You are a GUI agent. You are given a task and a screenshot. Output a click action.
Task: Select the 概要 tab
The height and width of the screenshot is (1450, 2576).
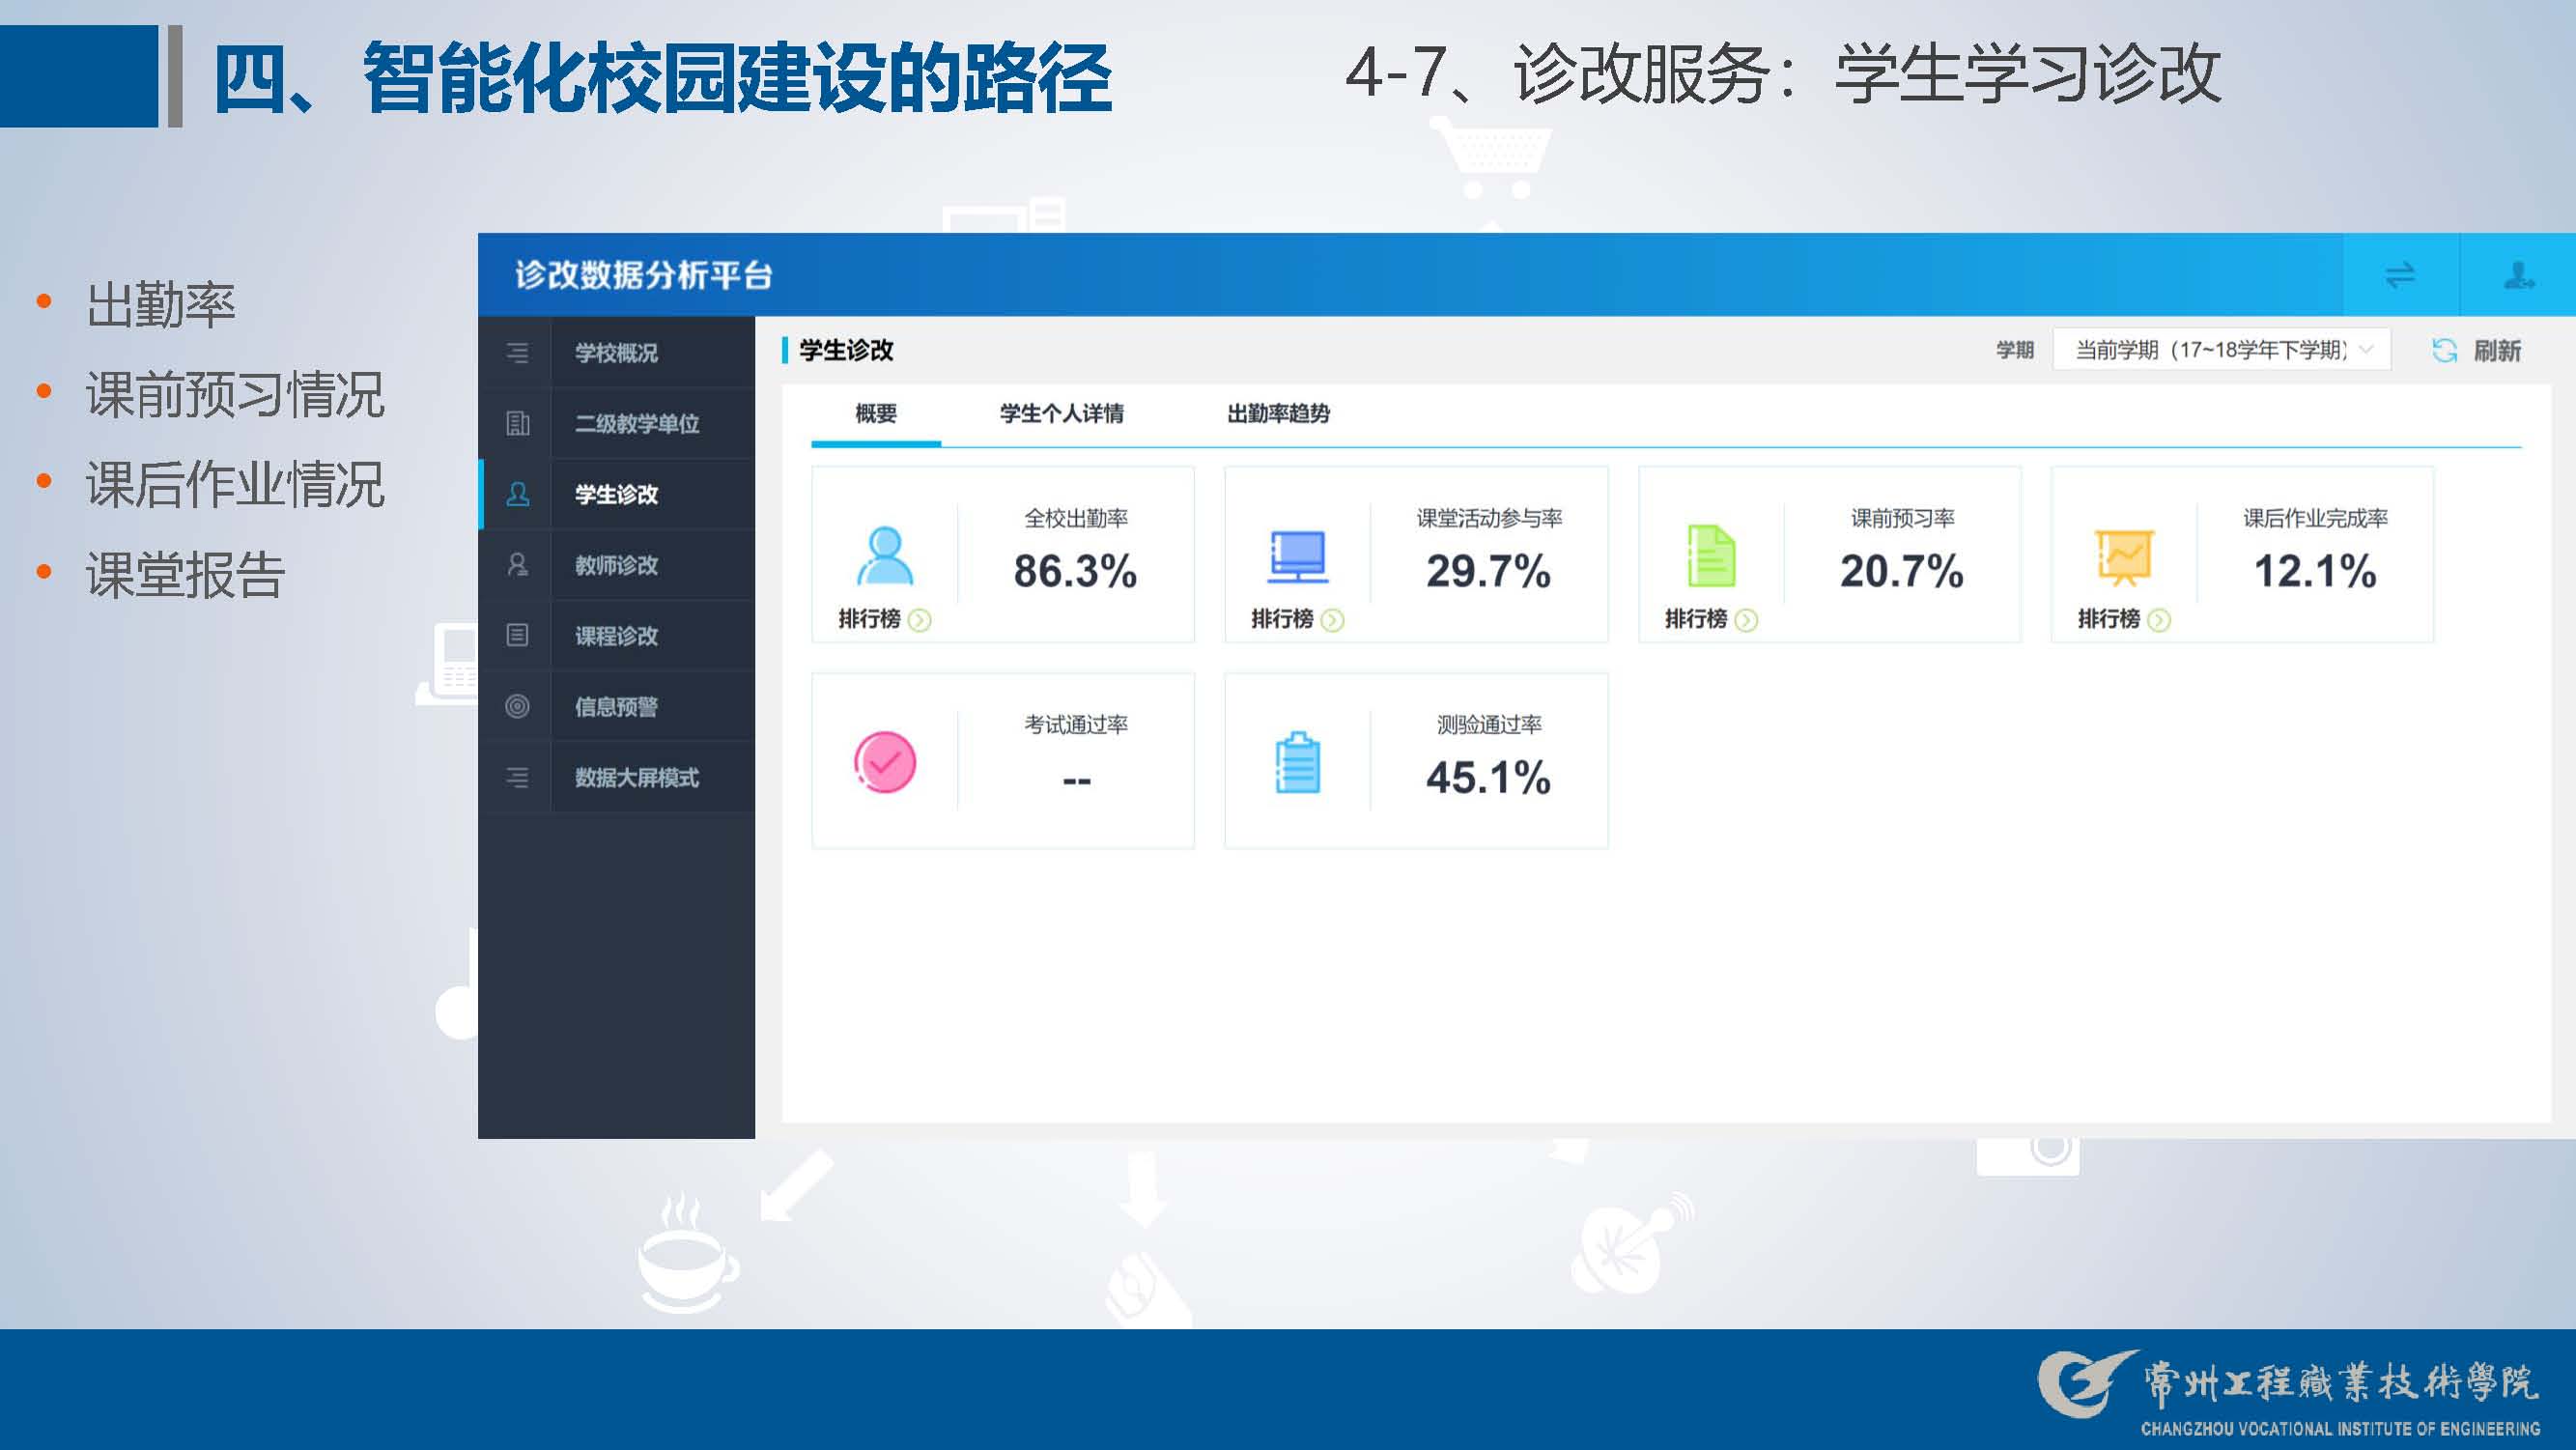(x=875, y=413)
